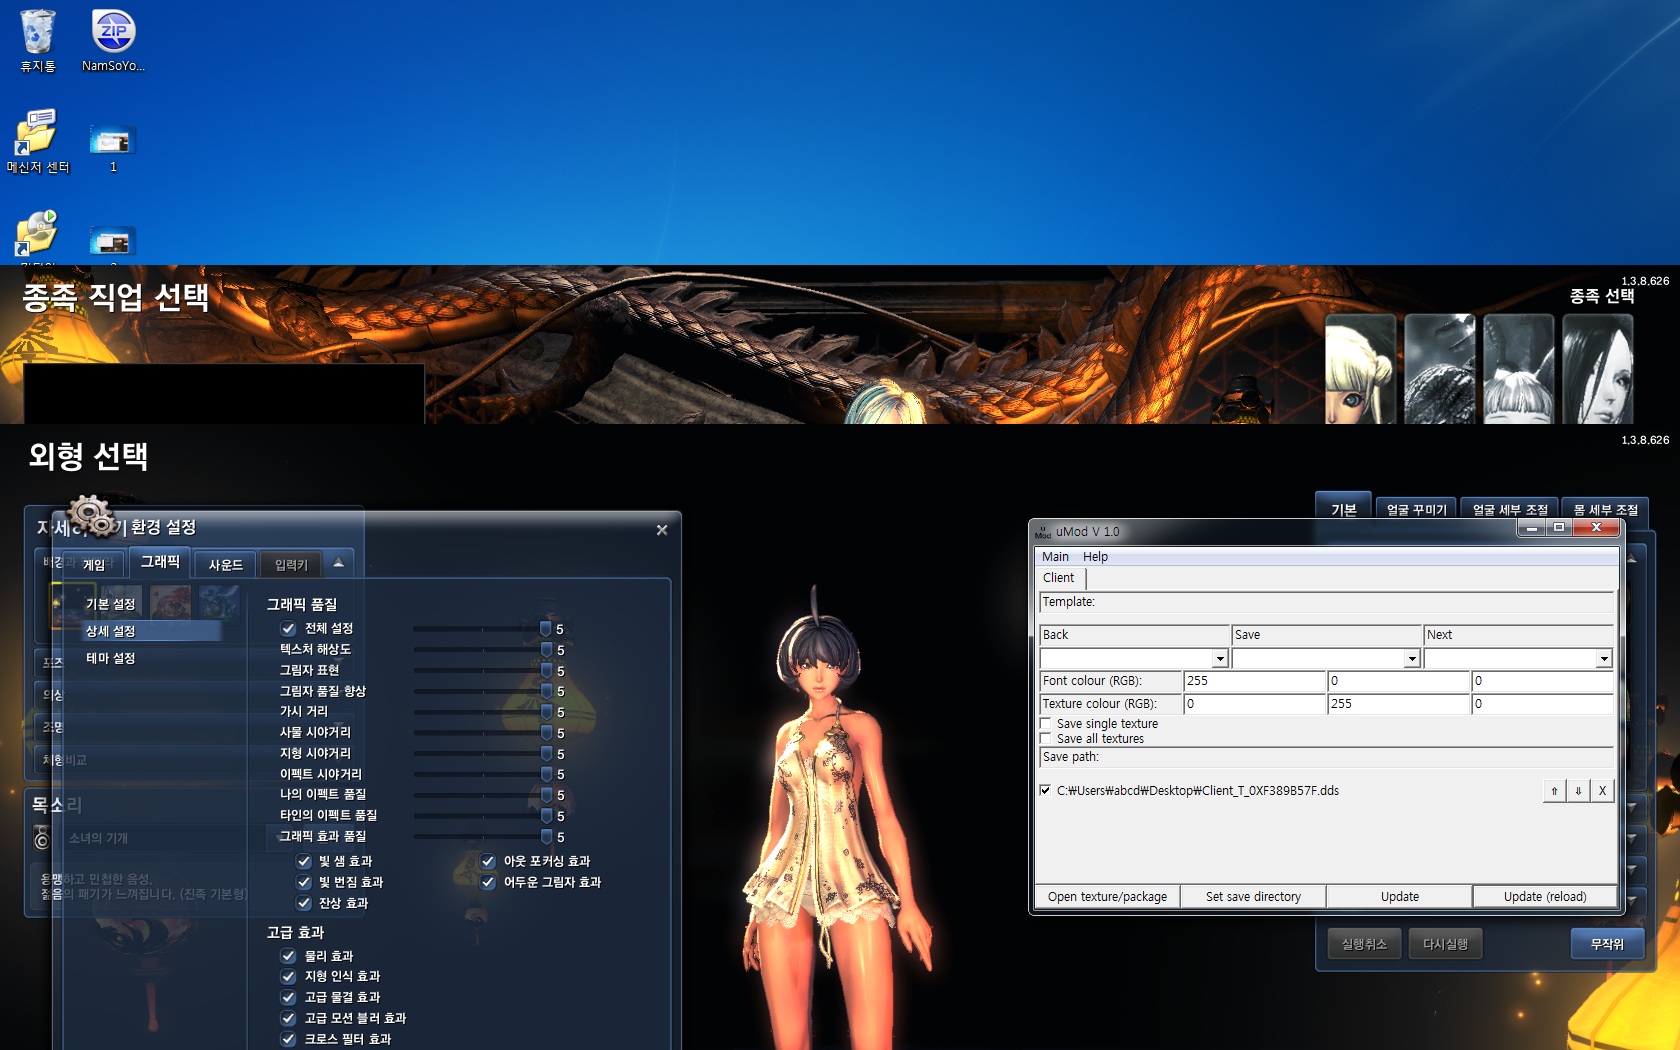Click the collapse arrow next to the 입력키 tab
This screenshot has width=1680, height=1050.
[339, 564]
